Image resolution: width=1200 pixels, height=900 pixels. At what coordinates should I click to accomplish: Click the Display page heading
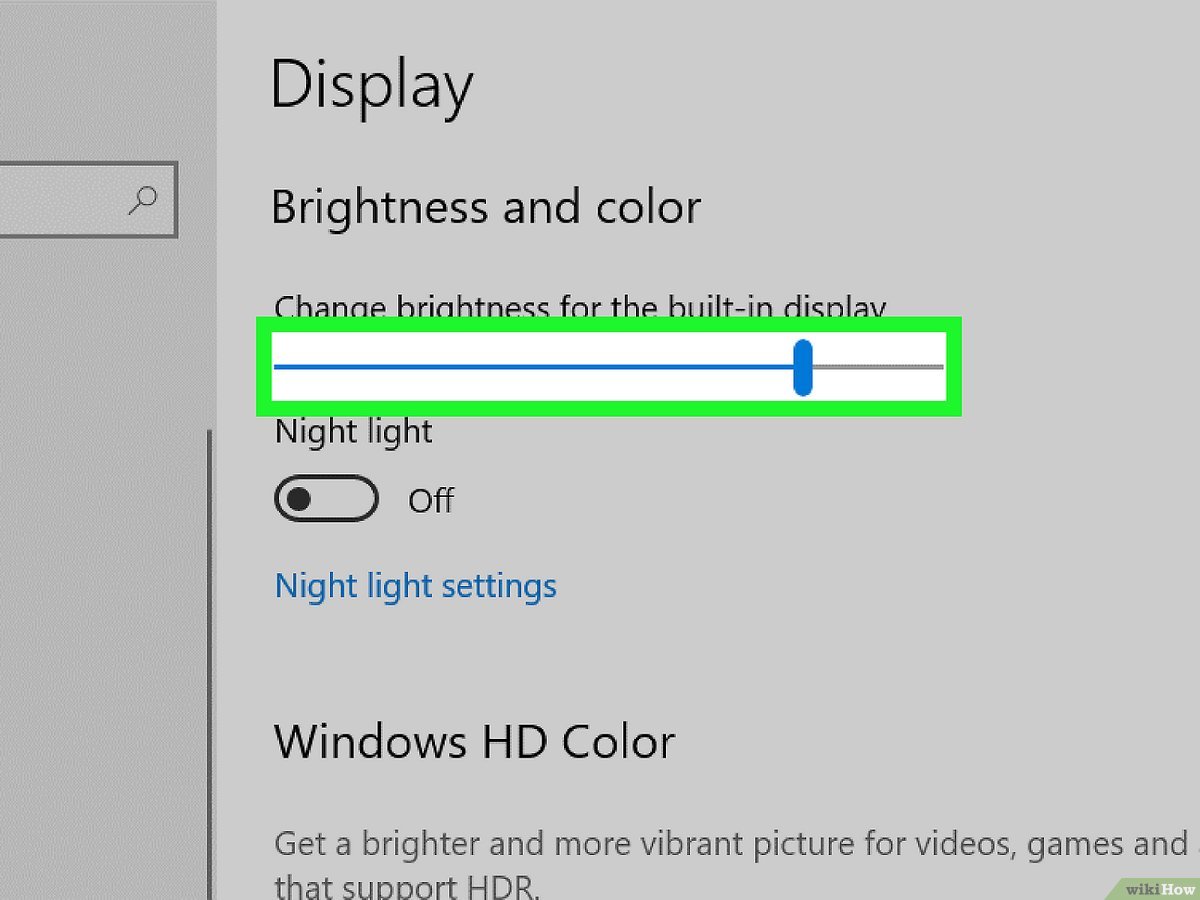(x=371, y=87)
